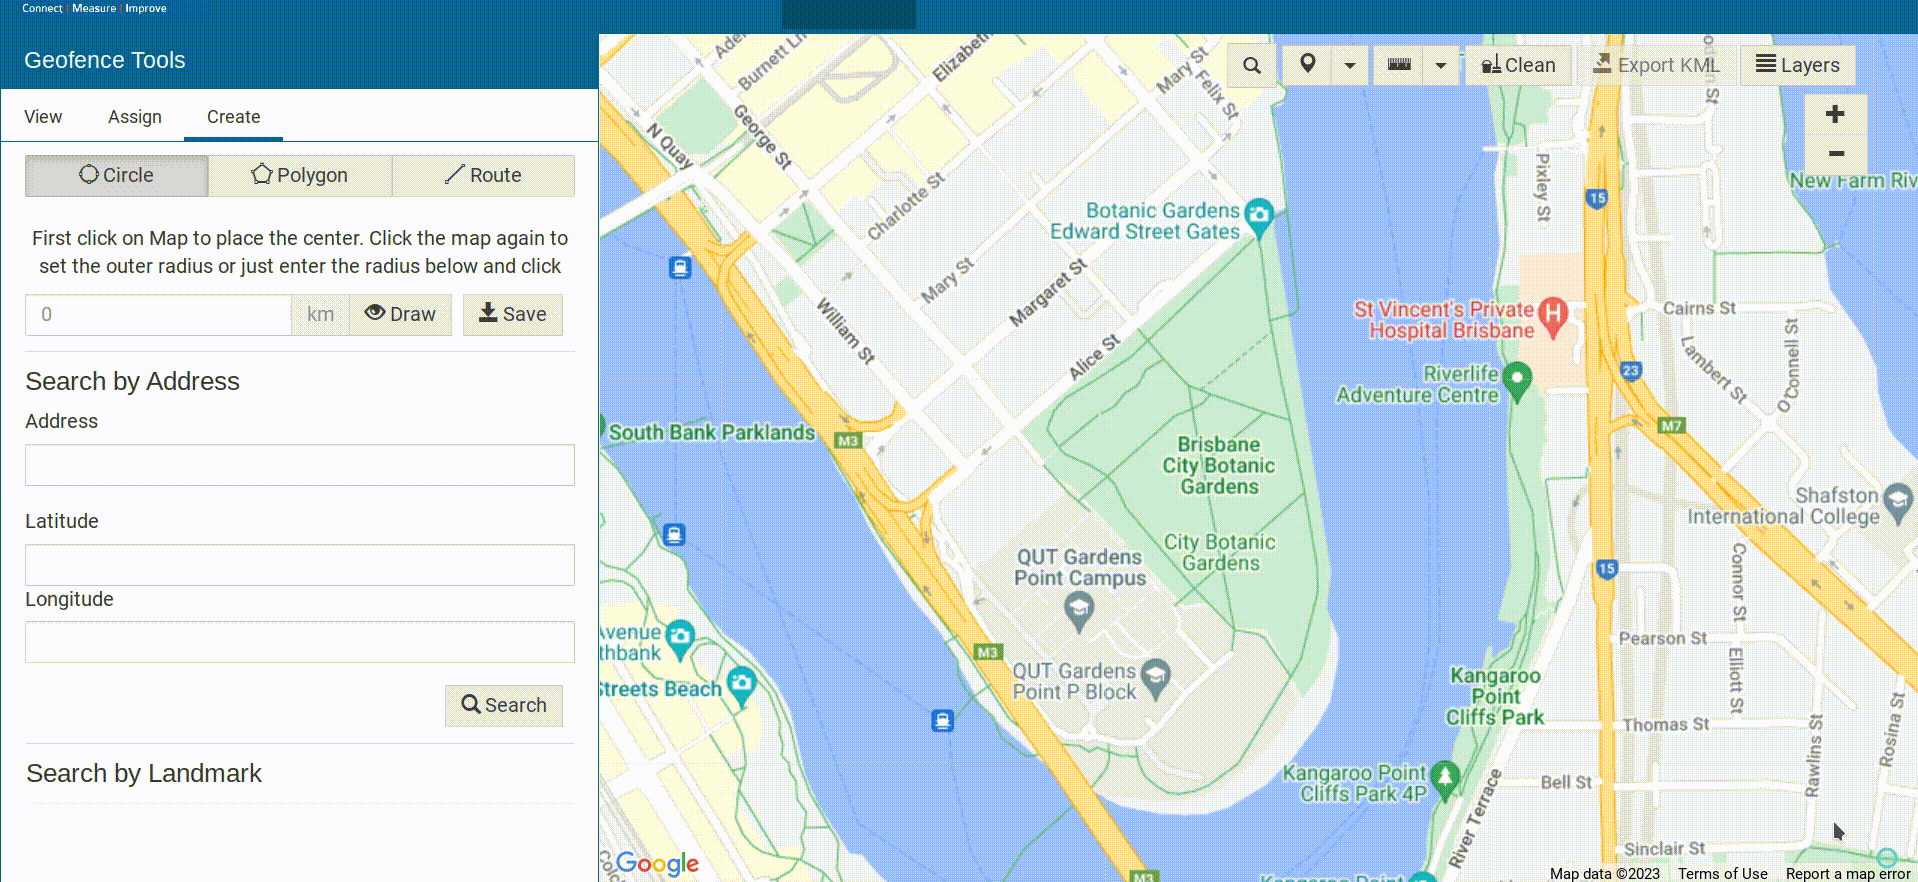Select the map marker pin tool

tap(1307, 66)
